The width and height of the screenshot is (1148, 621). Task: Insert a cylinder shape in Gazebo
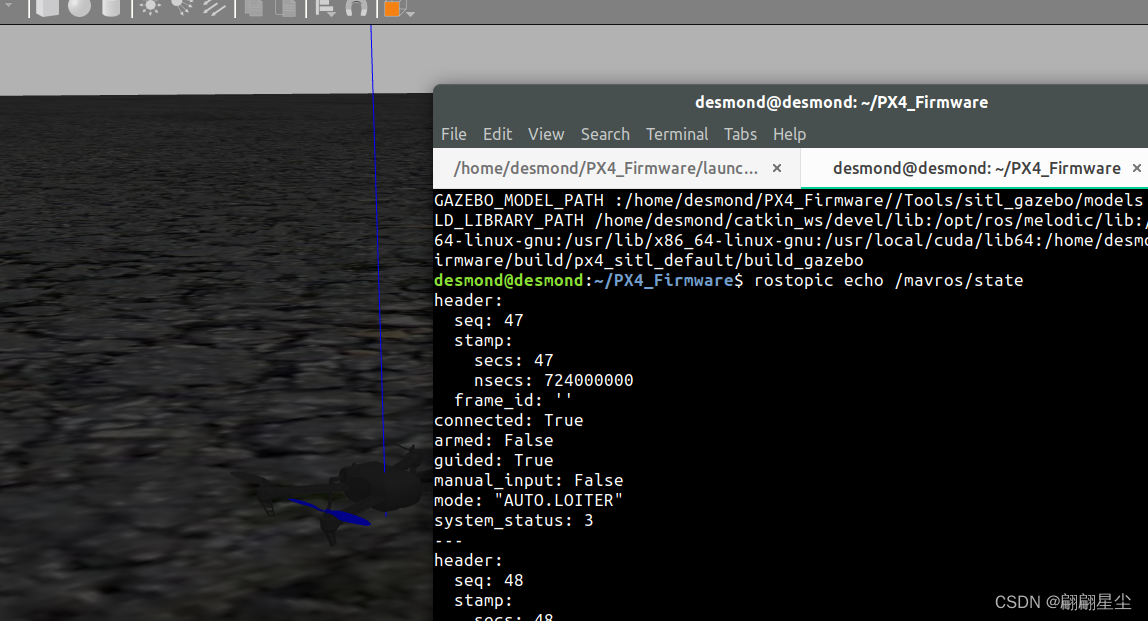(x=111, y=7)
